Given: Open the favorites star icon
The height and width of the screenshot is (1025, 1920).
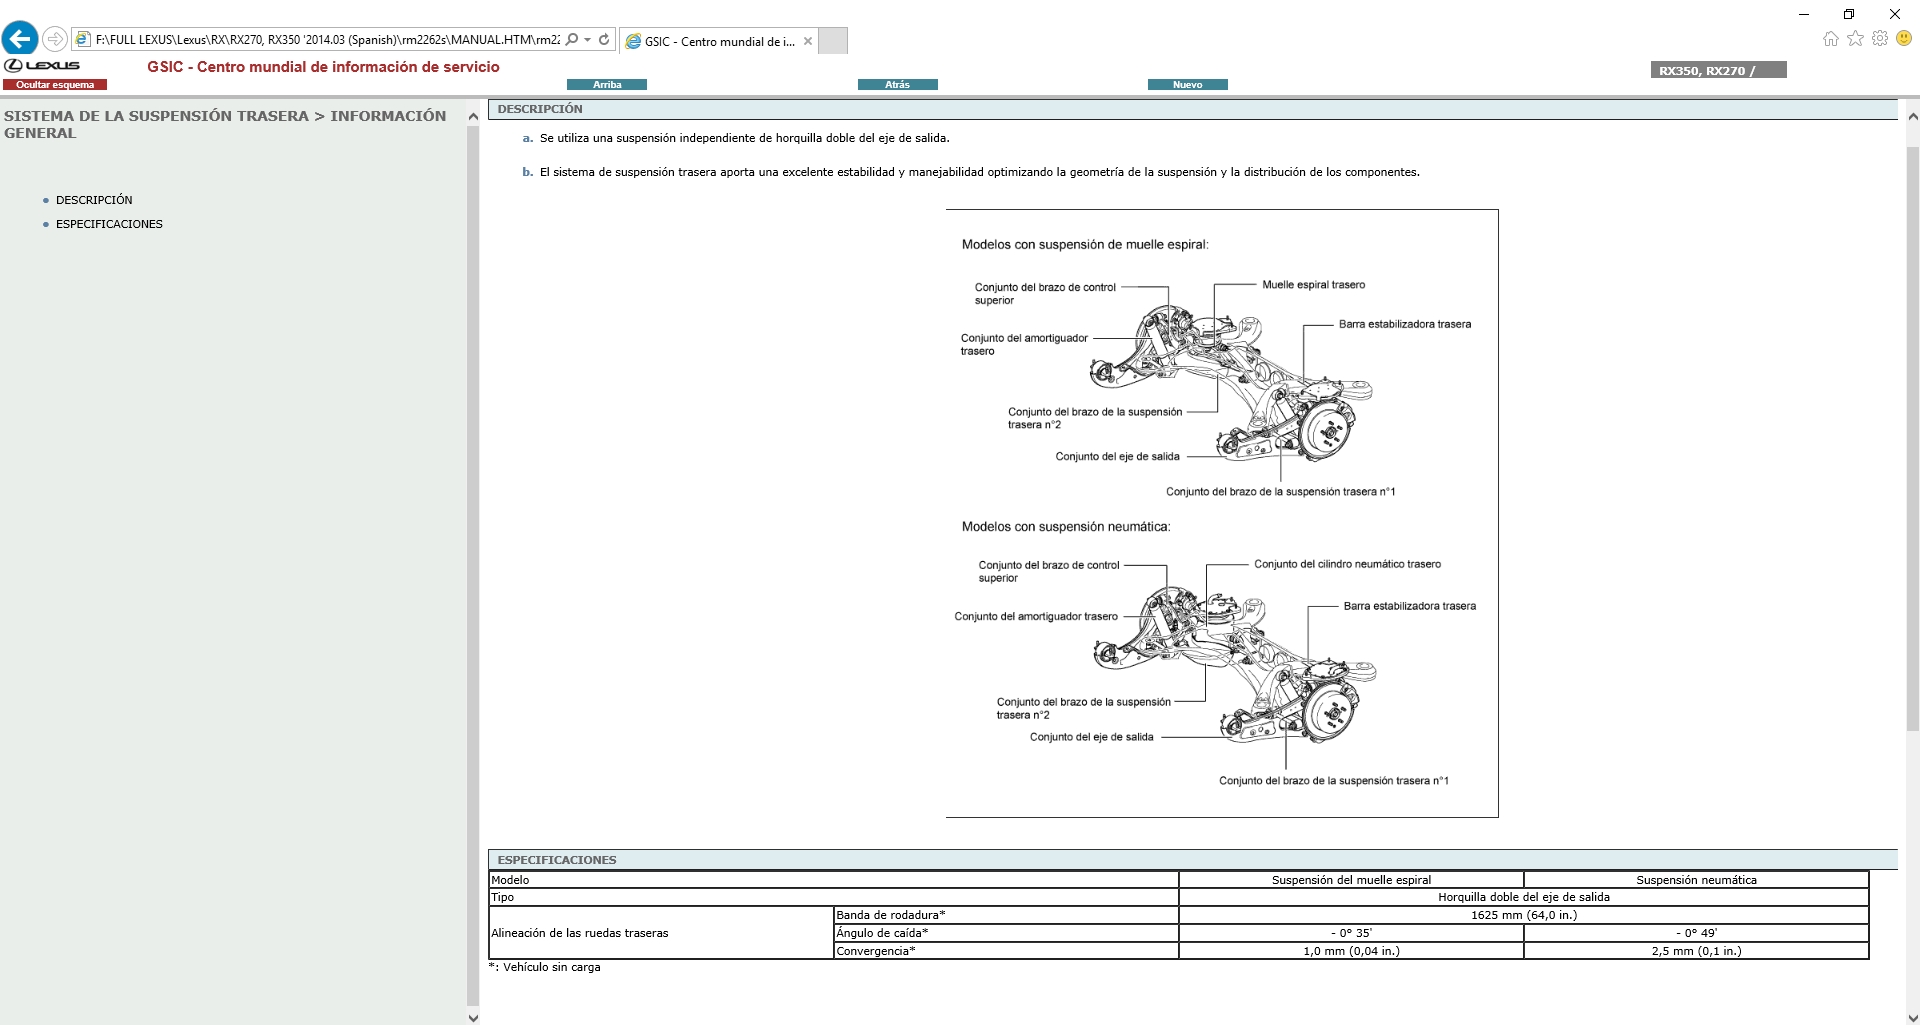Looking at the screenshot, I should [1856, 38].
